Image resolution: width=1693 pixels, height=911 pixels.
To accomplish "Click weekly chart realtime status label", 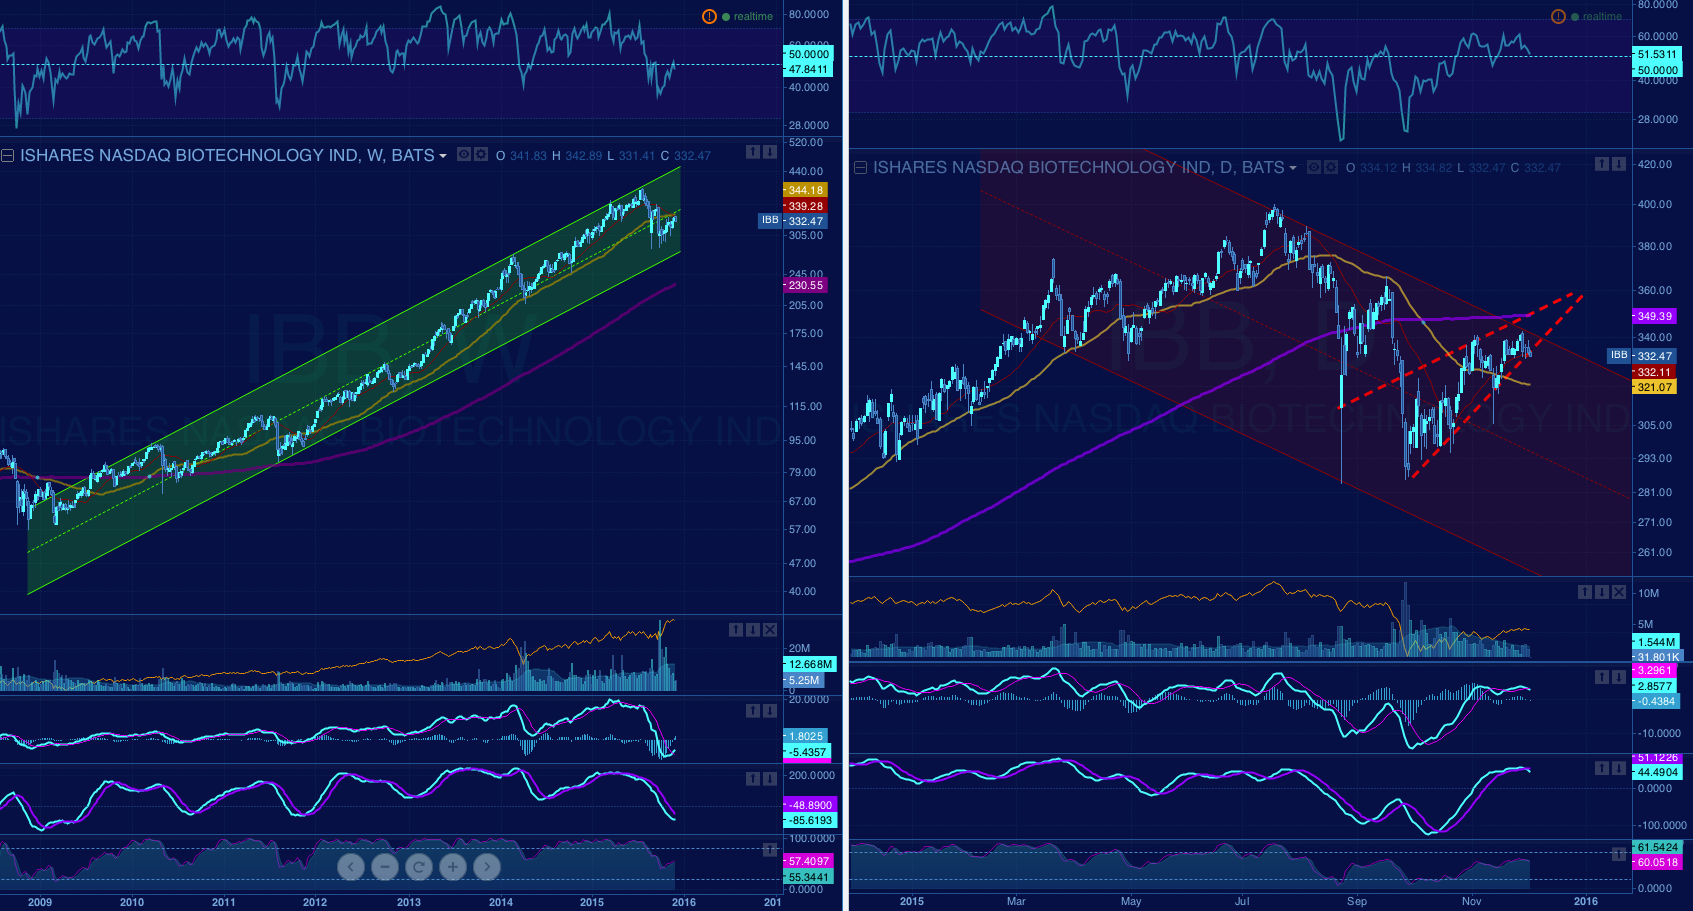I will 753,17.
